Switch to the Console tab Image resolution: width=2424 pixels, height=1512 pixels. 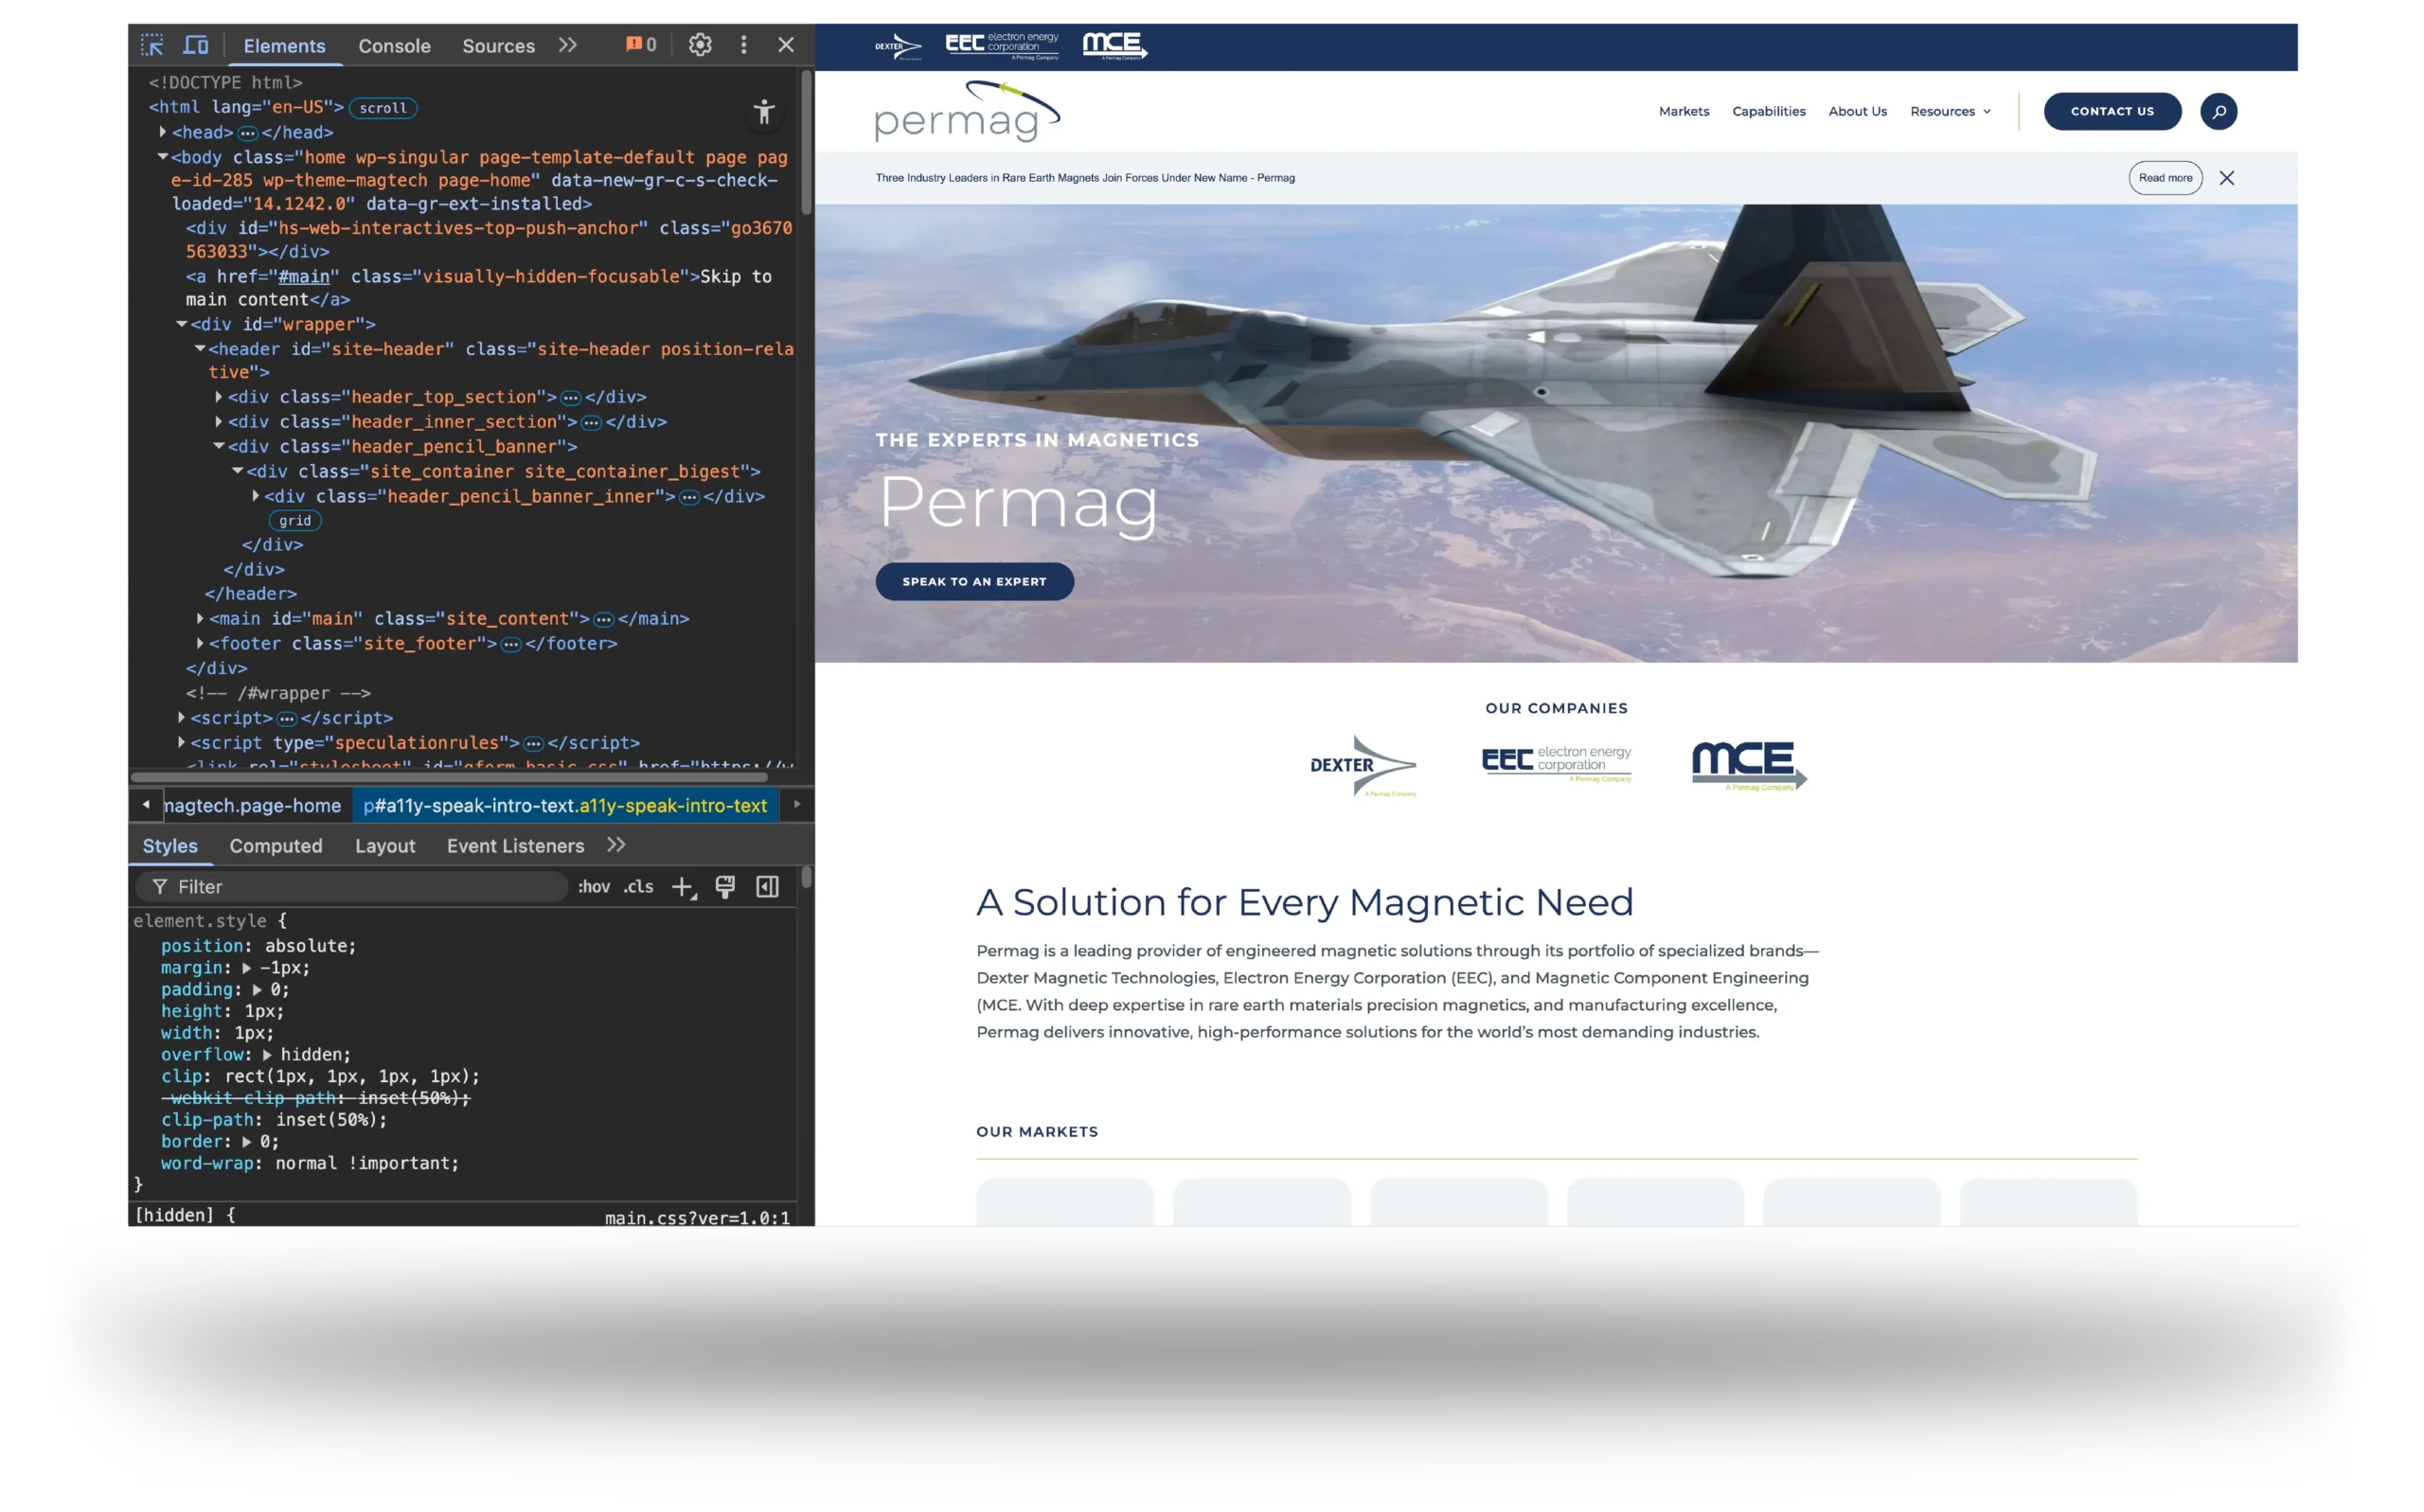(x=394, y=46)
